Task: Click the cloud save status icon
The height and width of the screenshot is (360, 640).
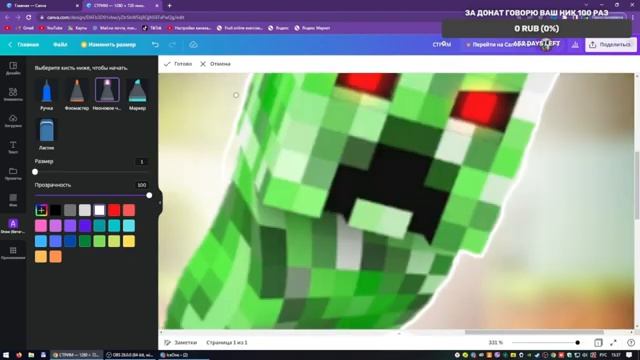Action: point(193,44)
